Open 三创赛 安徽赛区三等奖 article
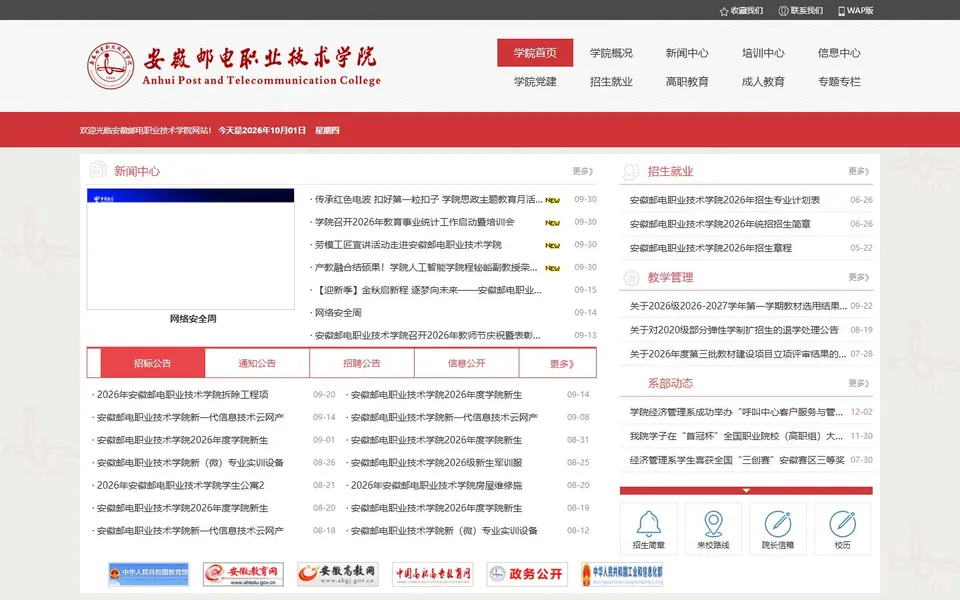 click(x=737, y=460)
